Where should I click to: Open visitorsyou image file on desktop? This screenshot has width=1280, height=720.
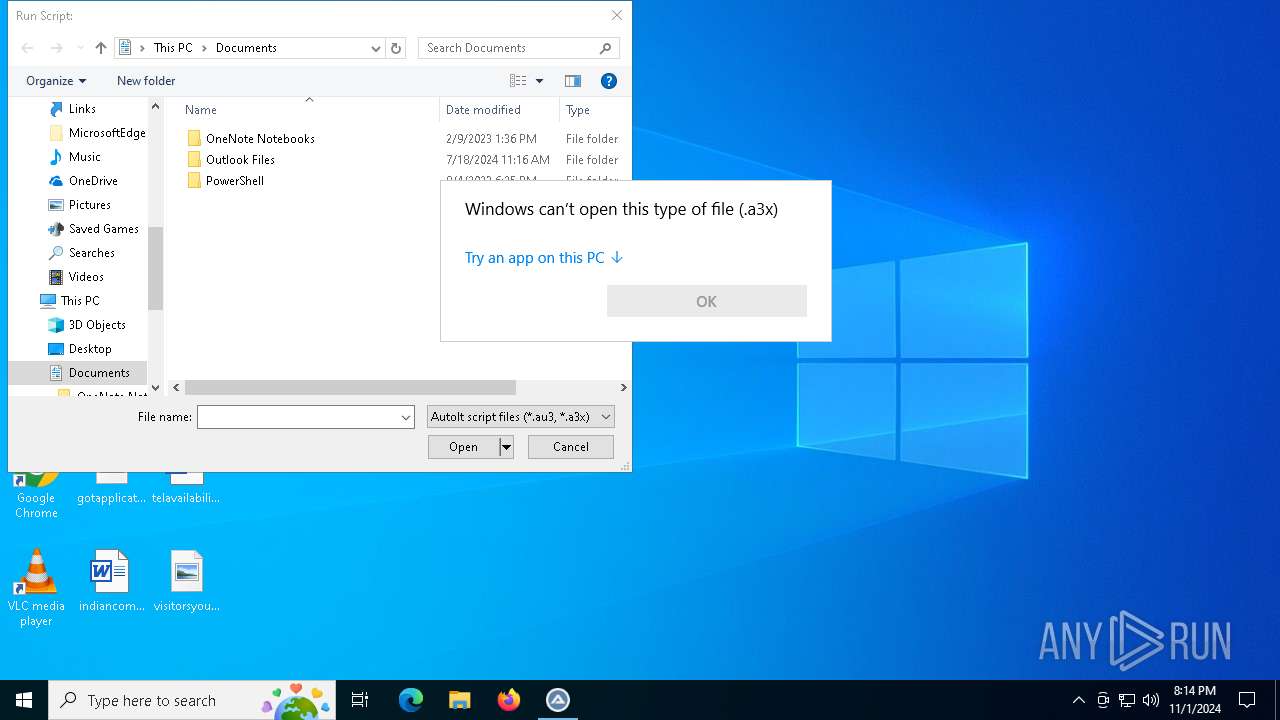[x=186, y=580]
